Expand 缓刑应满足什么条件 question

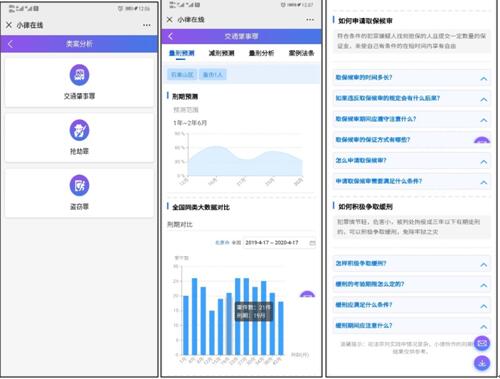(x=411, y=305)
